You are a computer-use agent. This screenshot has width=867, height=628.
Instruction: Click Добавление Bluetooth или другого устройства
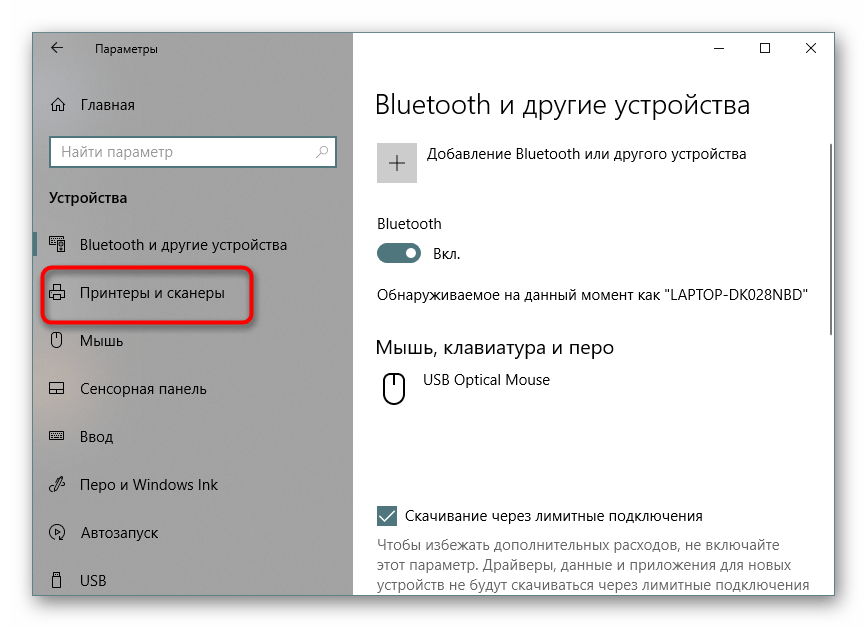pyautogui.click(x=587, y=155)
